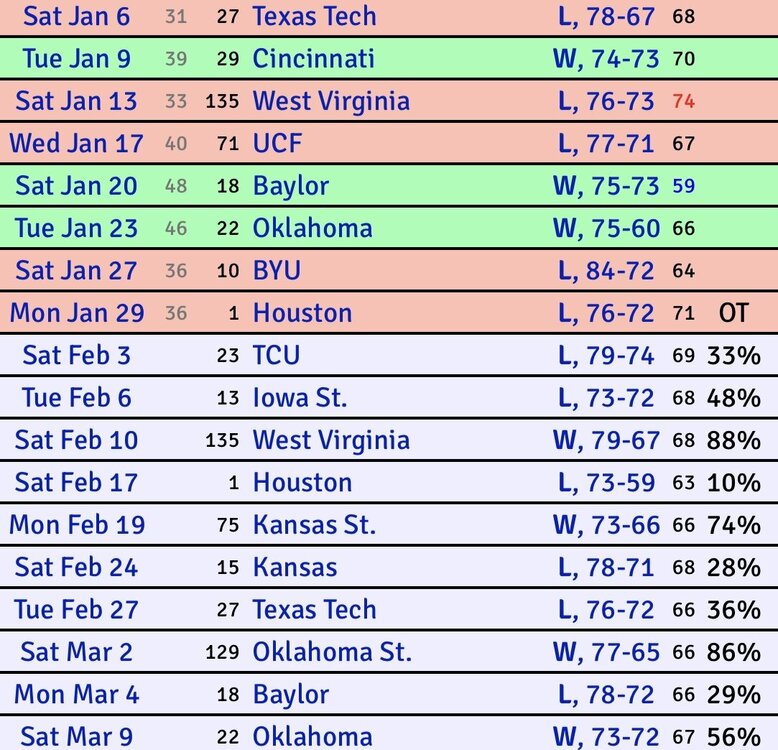Click the Mon Mar 4 date link
Viewport: 778px width, 750px height.
(x=76, y=695)
